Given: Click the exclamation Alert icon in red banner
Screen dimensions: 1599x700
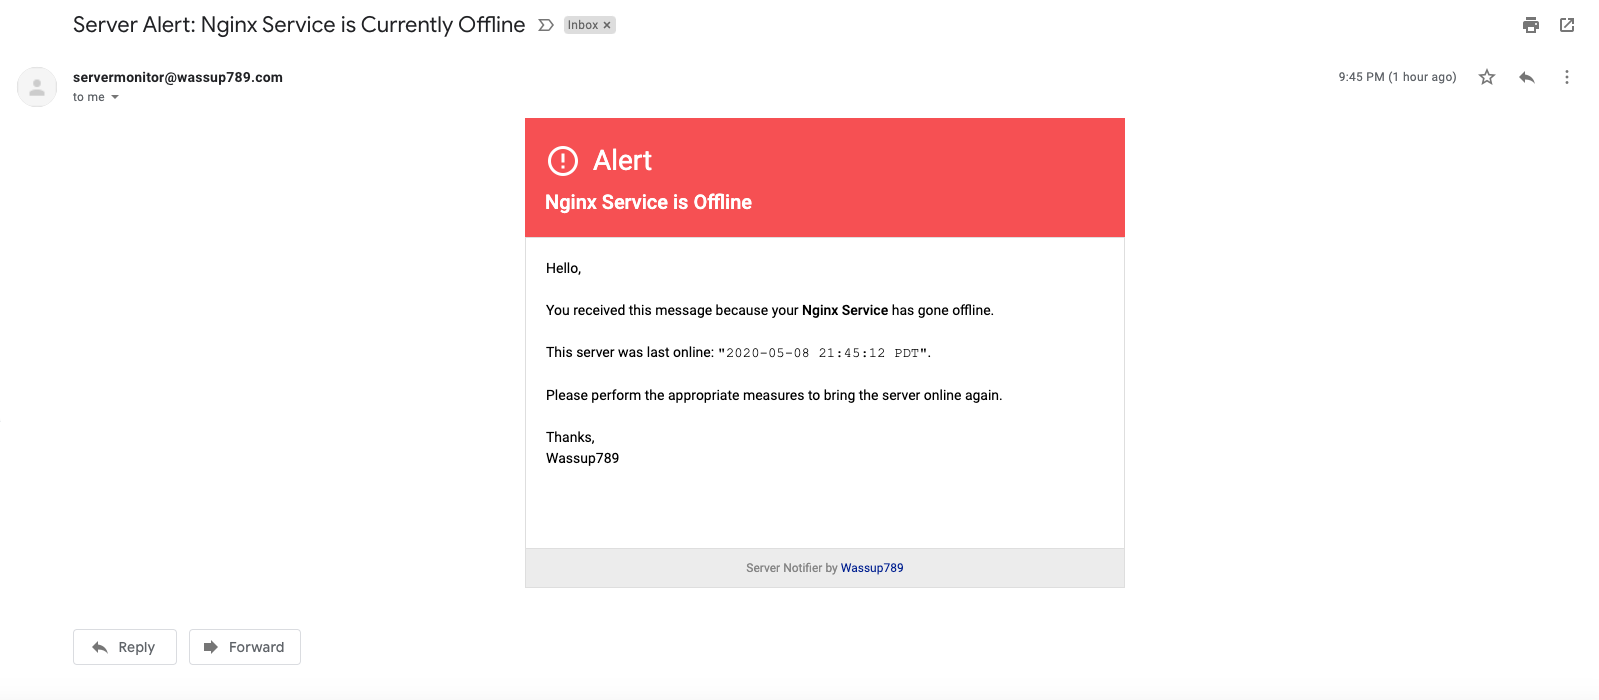Looking at the screenshot, I should [563, 160].
